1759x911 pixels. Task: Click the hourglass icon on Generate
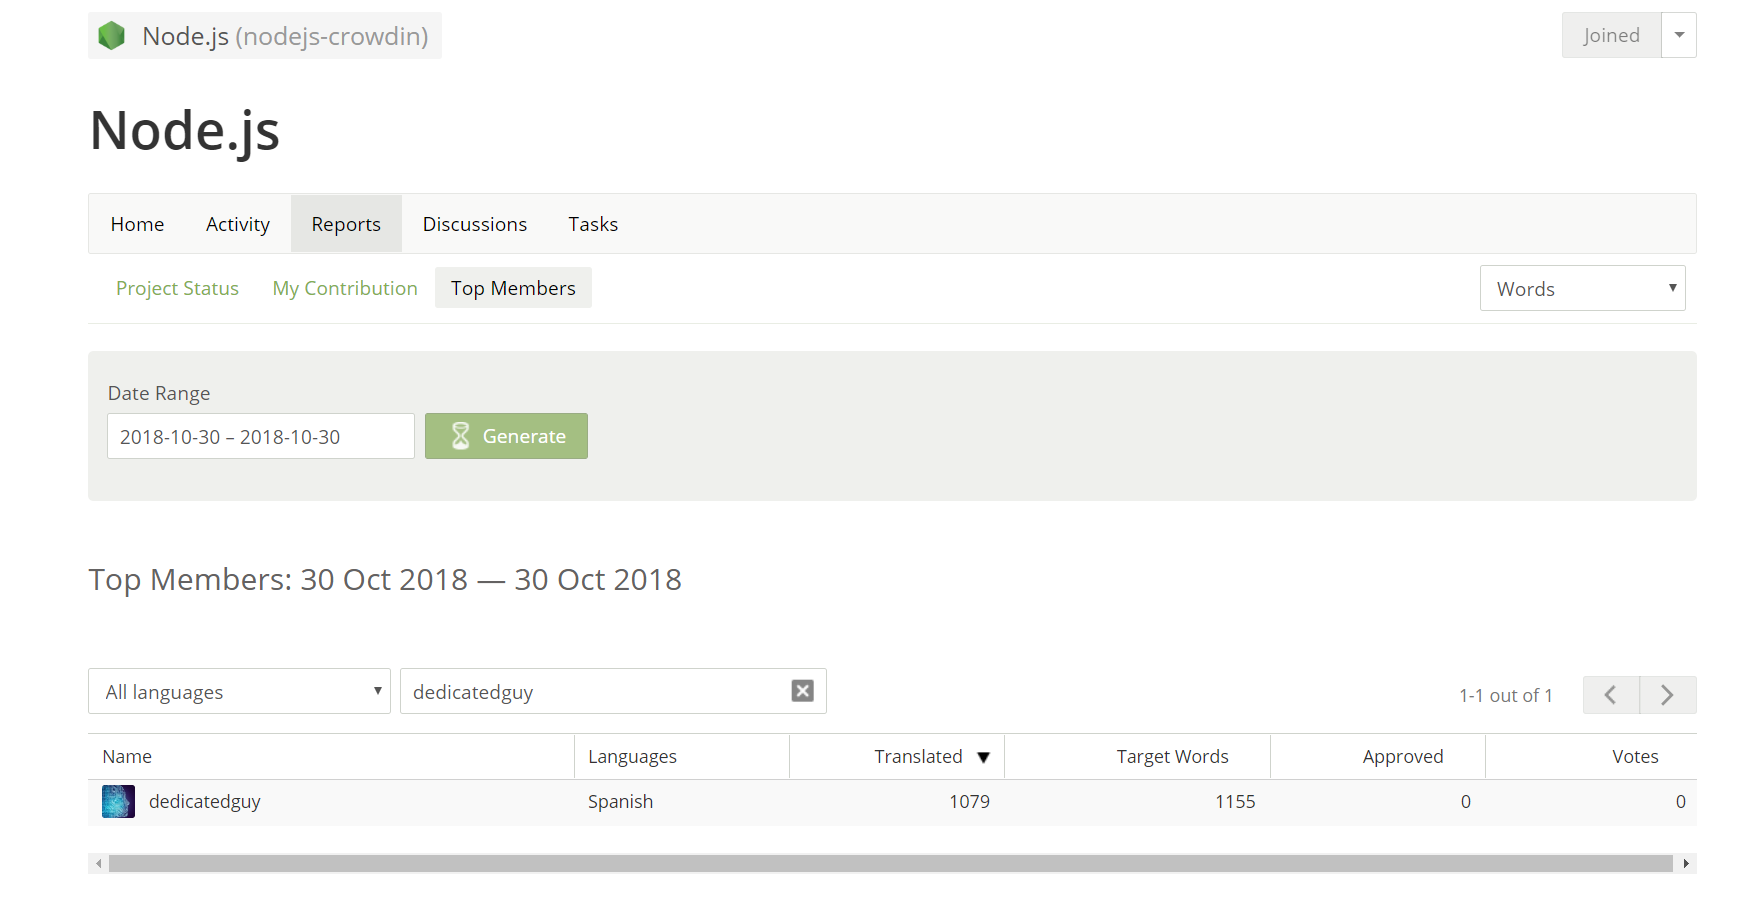pyautogui.click(x=460, y=436)
